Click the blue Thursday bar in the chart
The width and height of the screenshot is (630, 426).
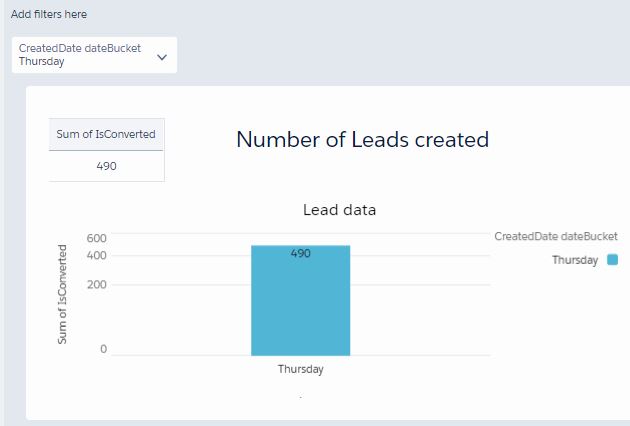click(300, 310)
